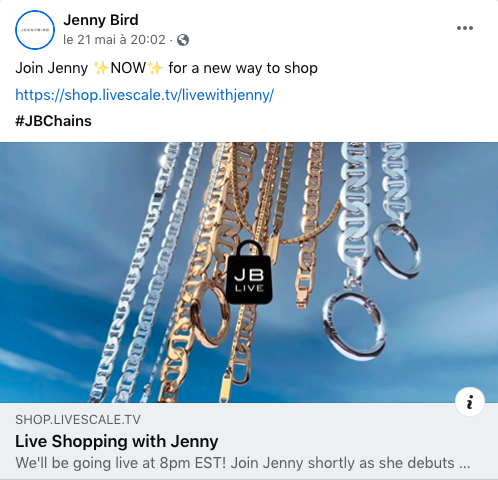This screenshot has width=498, height=480.
Task: Click the JB LIVE shopping bag logo
Action: [249, 272]
